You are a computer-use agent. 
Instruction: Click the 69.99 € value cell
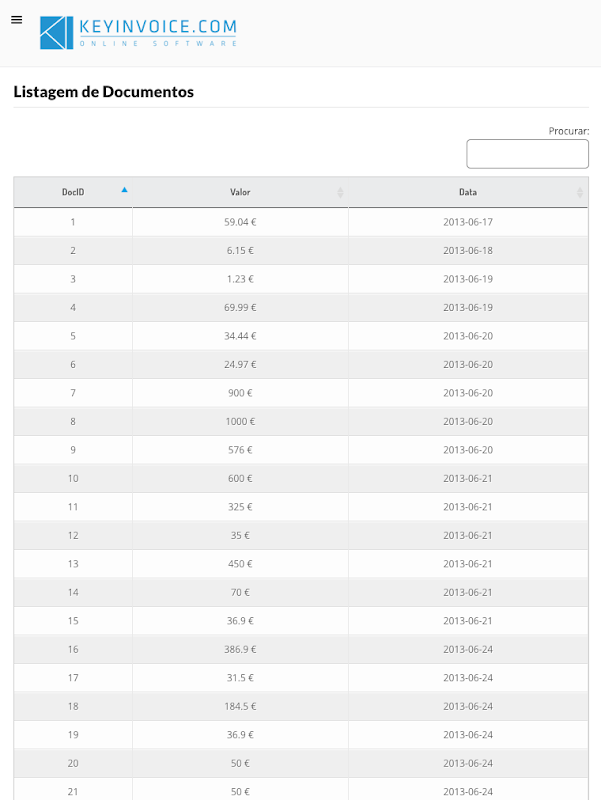click(x=240, y=307)
